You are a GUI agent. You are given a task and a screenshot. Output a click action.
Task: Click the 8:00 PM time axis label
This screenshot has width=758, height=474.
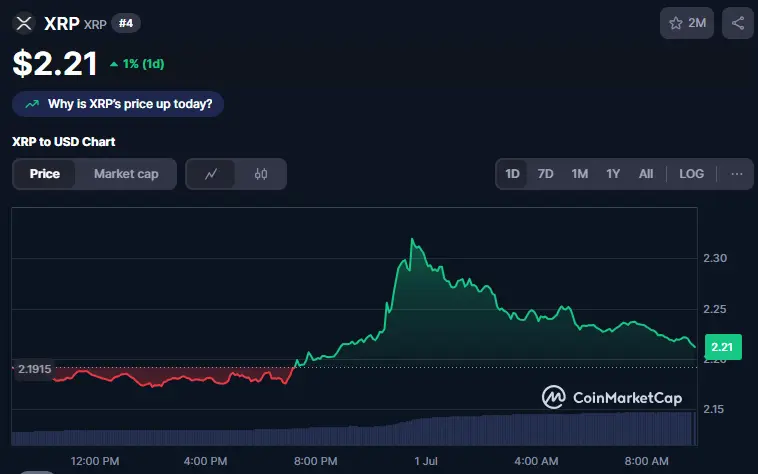[316, 461]
